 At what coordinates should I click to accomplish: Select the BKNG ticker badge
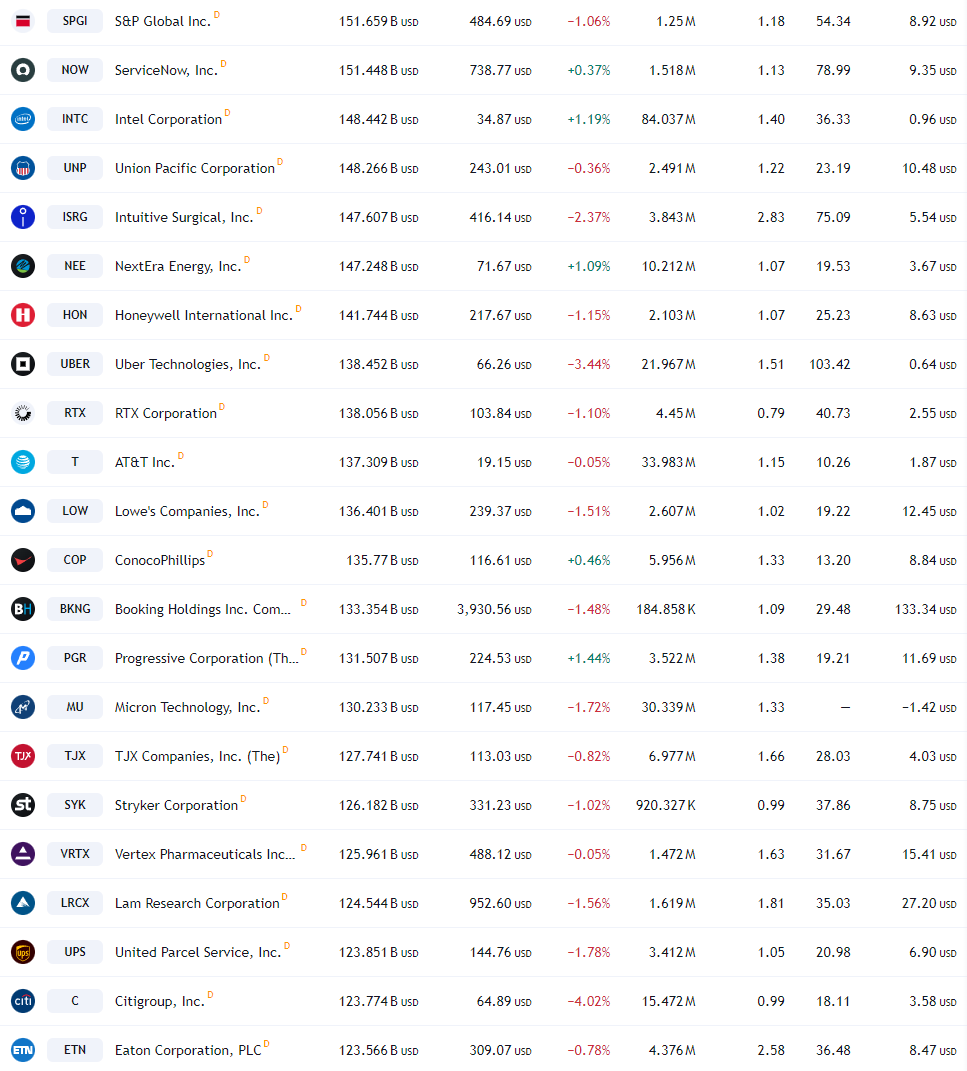(75, 609)
